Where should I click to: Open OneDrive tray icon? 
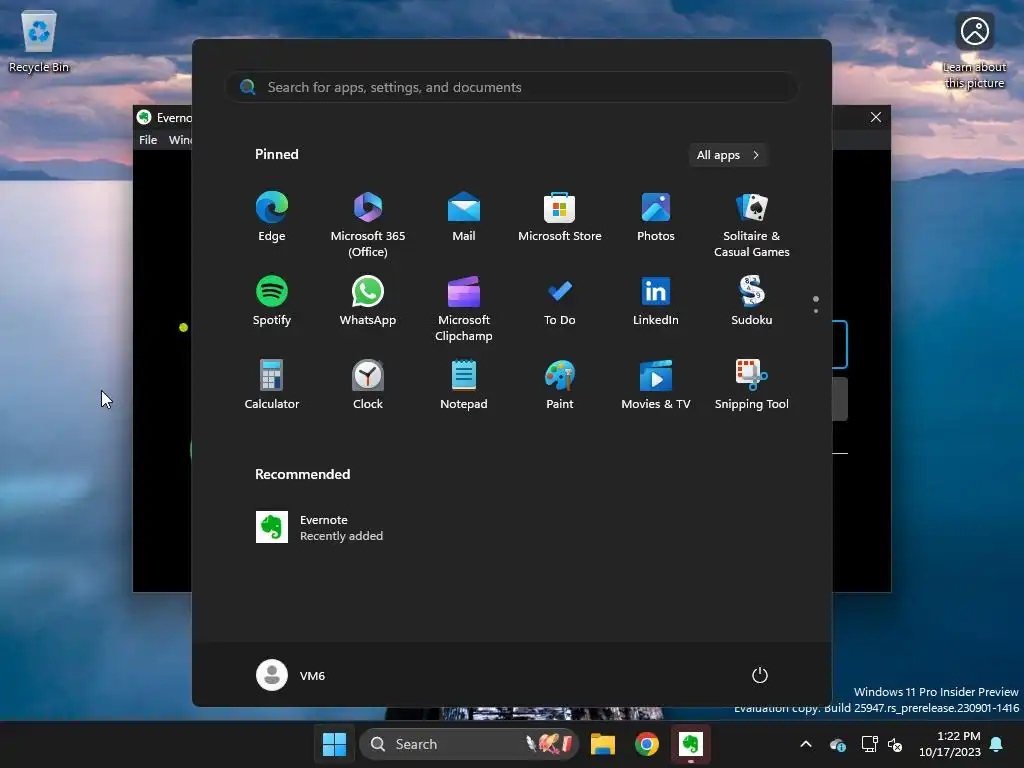tap(837, 744)
